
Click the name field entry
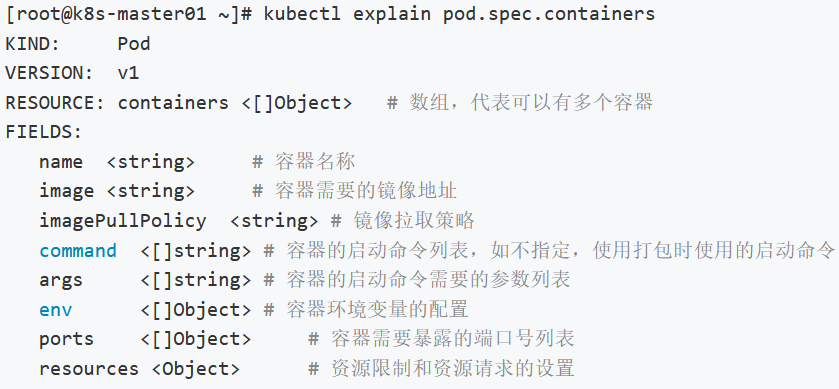tap(117, 162)
